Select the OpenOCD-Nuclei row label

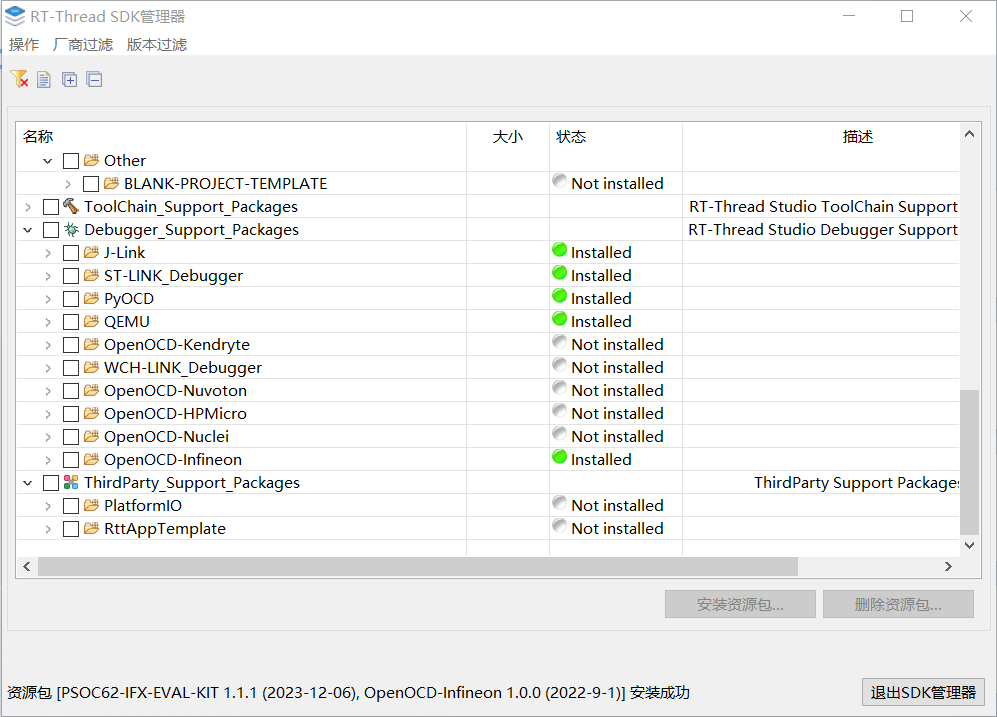pos(167,437)
